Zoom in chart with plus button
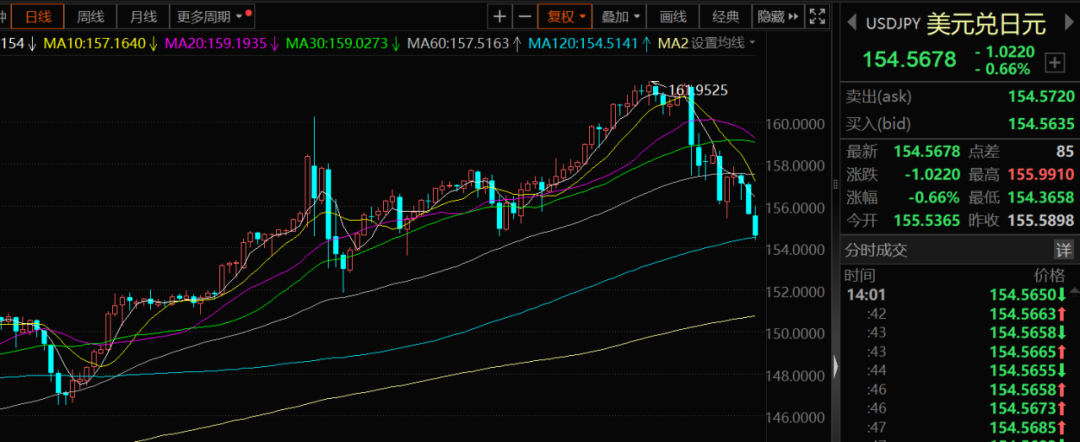 click(500, 16)
